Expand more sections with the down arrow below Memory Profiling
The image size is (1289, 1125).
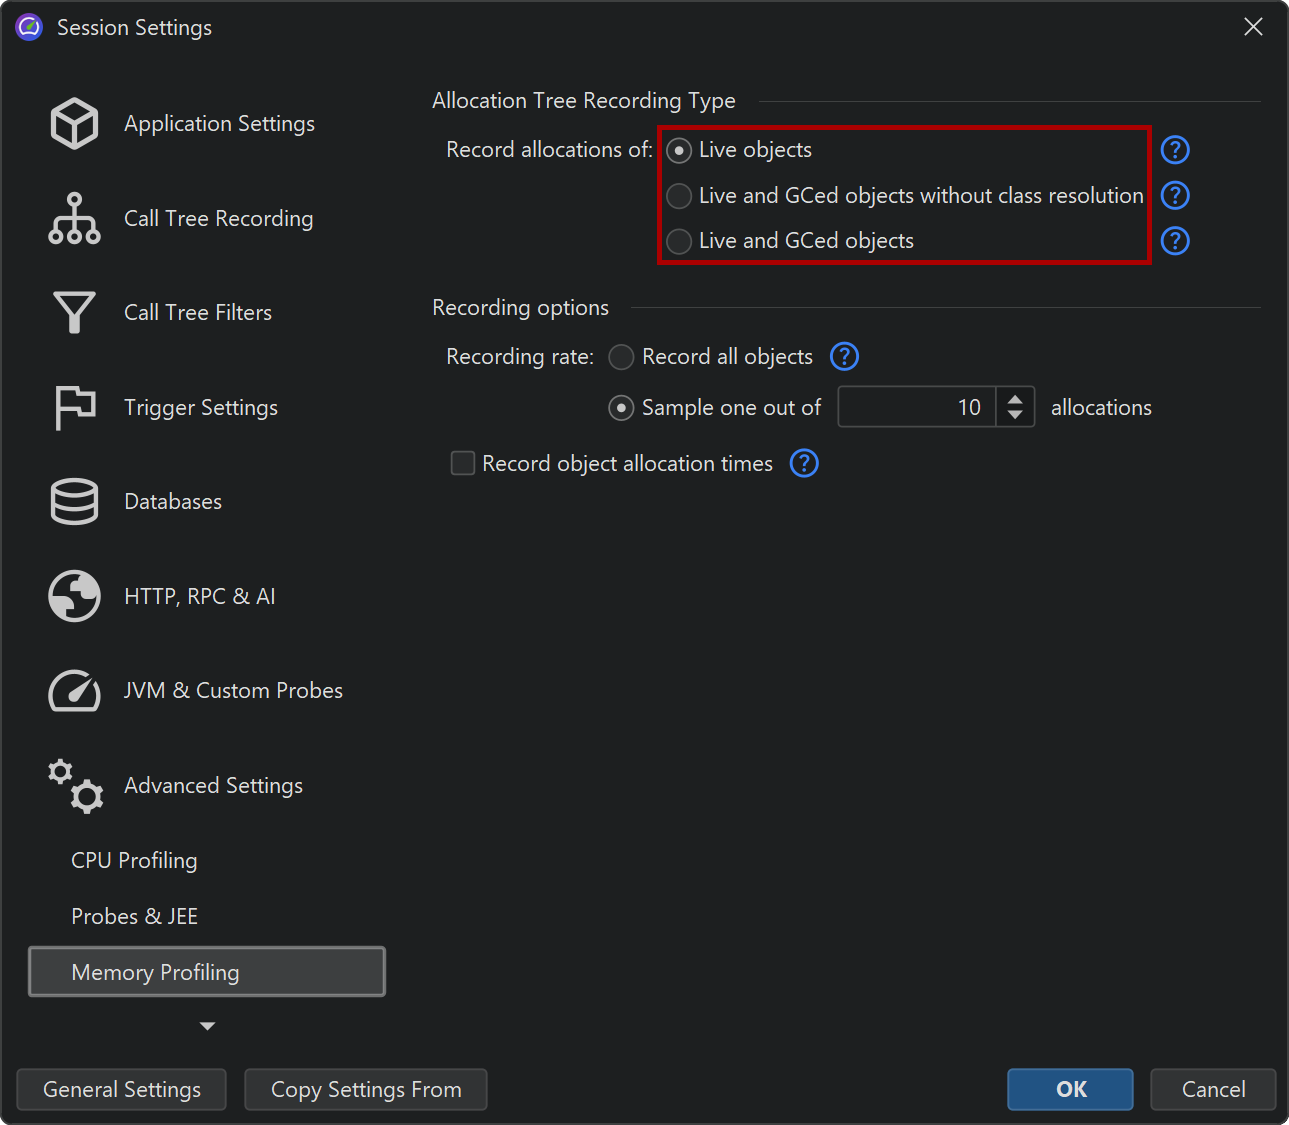pos(207,1026)
